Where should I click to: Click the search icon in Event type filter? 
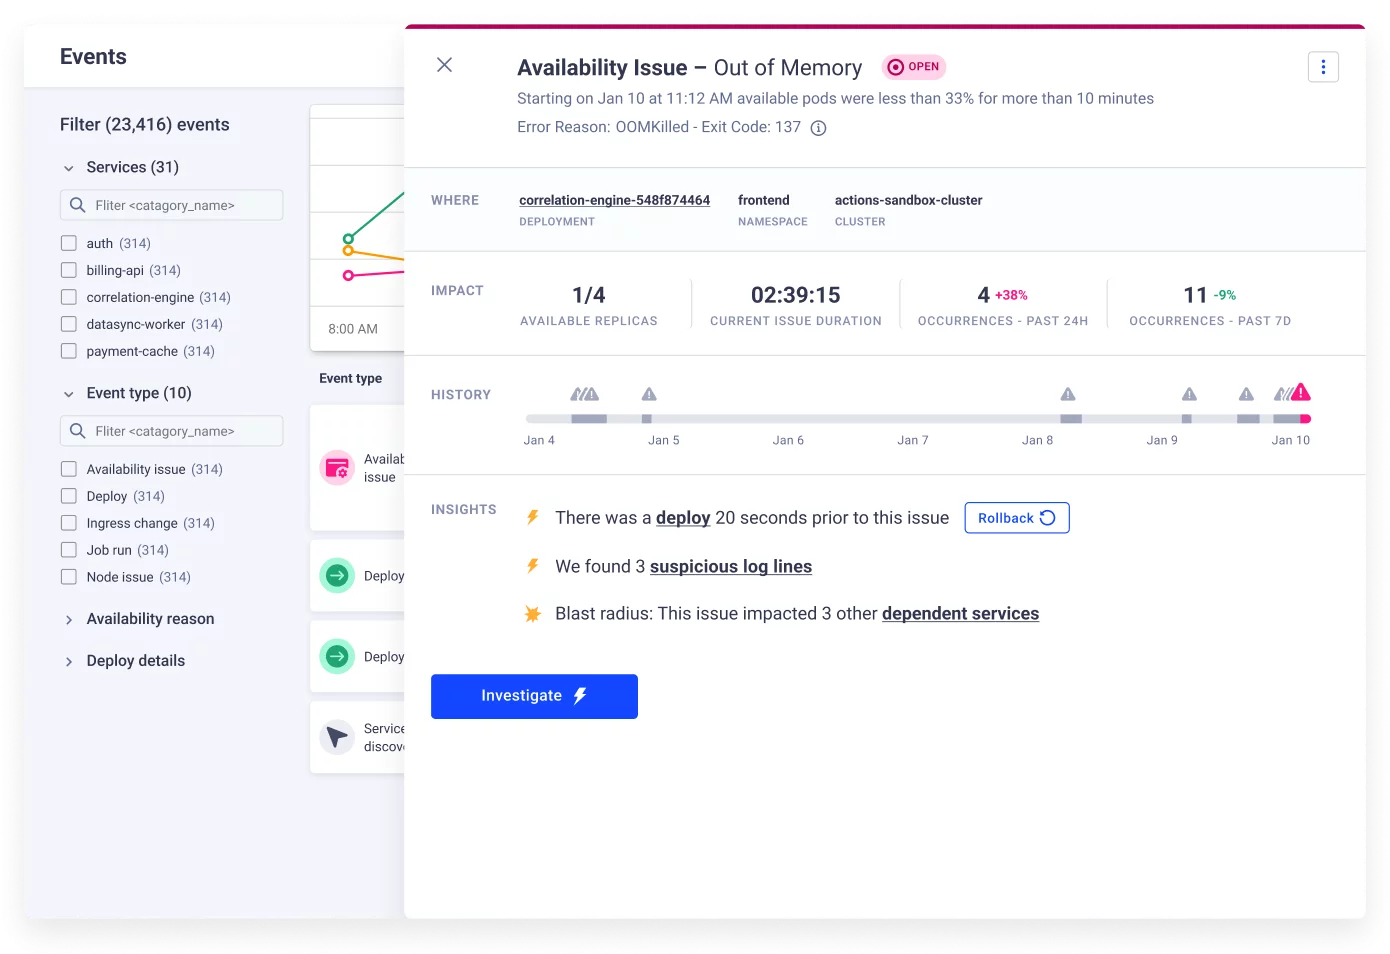coord(77,431)
